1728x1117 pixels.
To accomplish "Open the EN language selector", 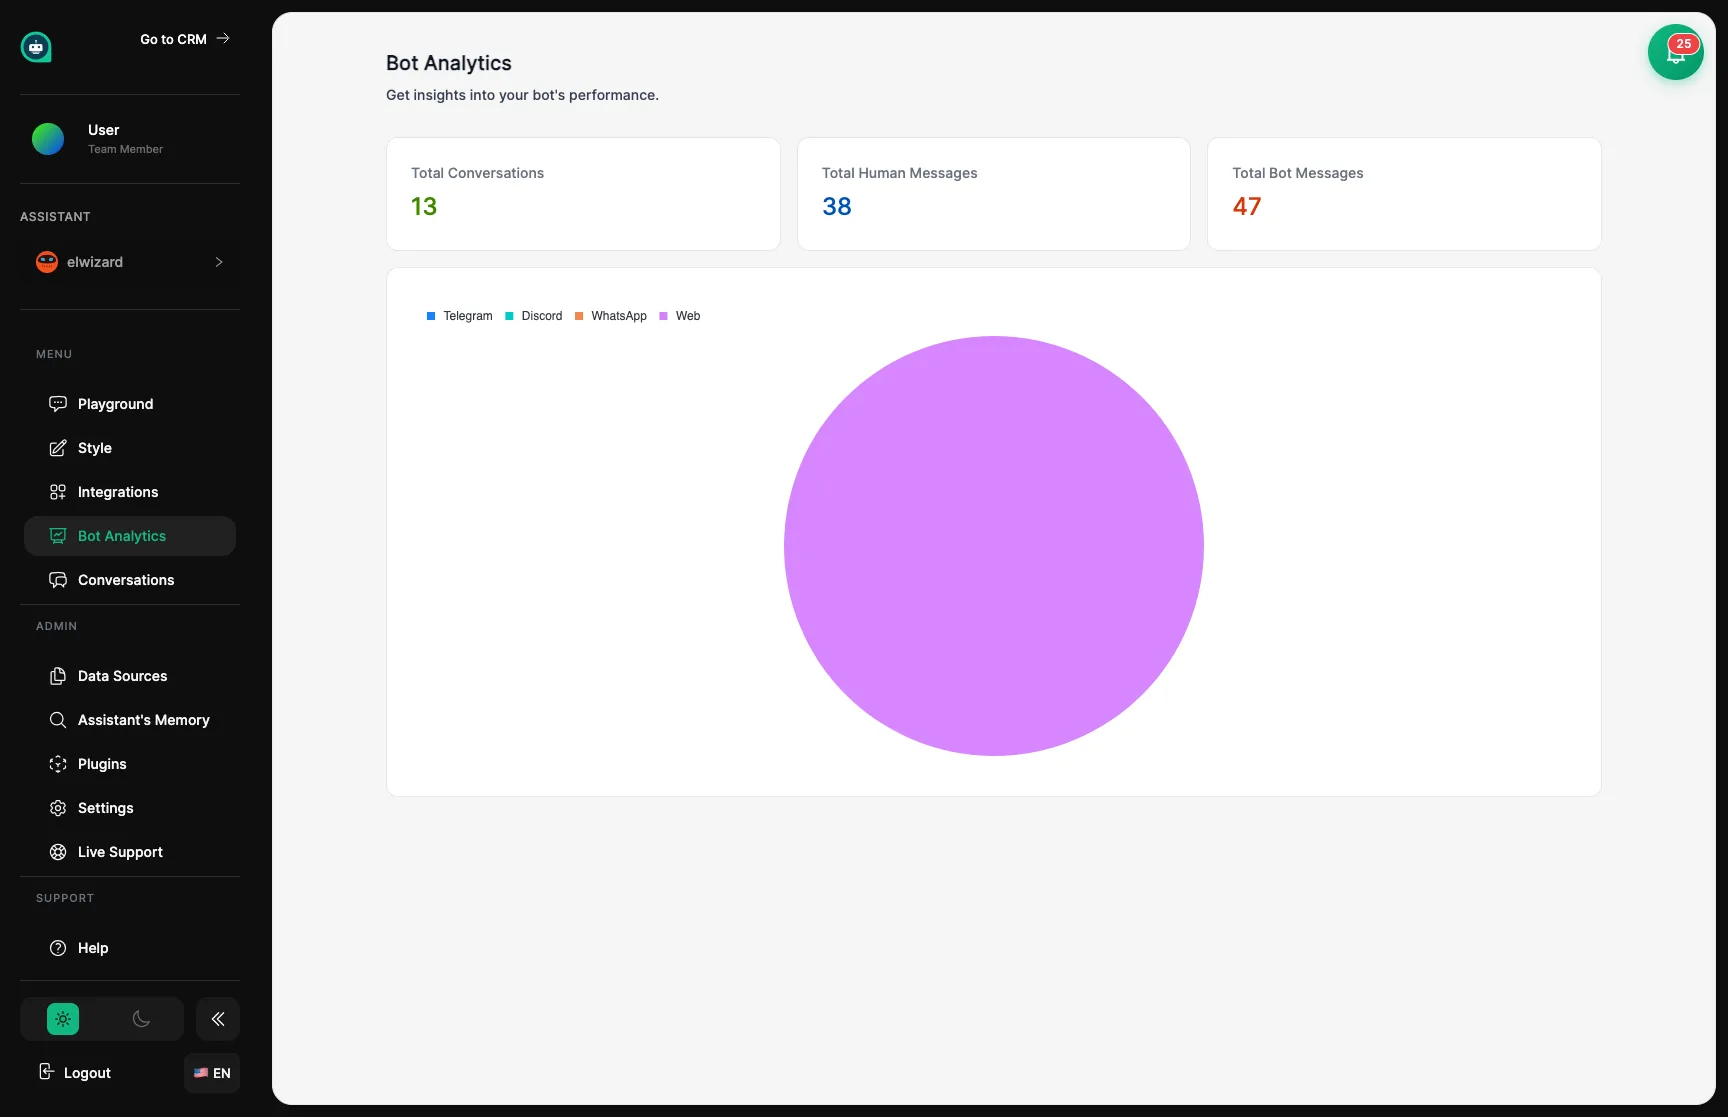I will [x=212, y=1073].
